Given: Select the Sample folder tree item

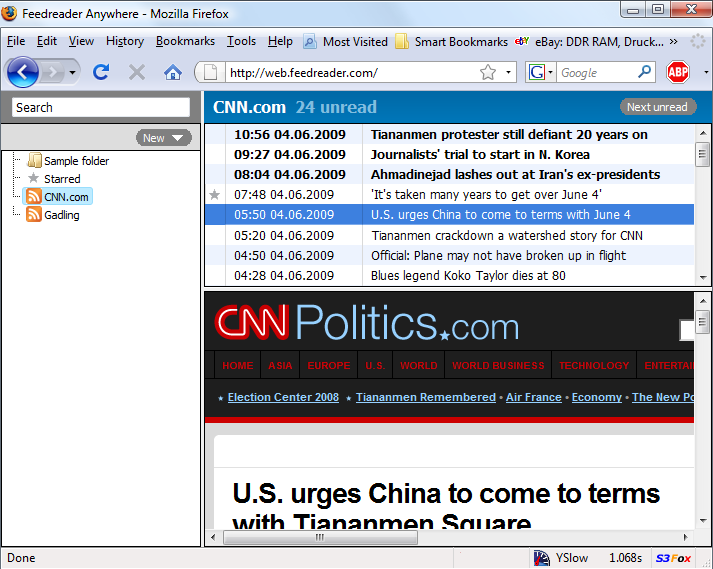Looking at the screenshot, I should point(76,161).
